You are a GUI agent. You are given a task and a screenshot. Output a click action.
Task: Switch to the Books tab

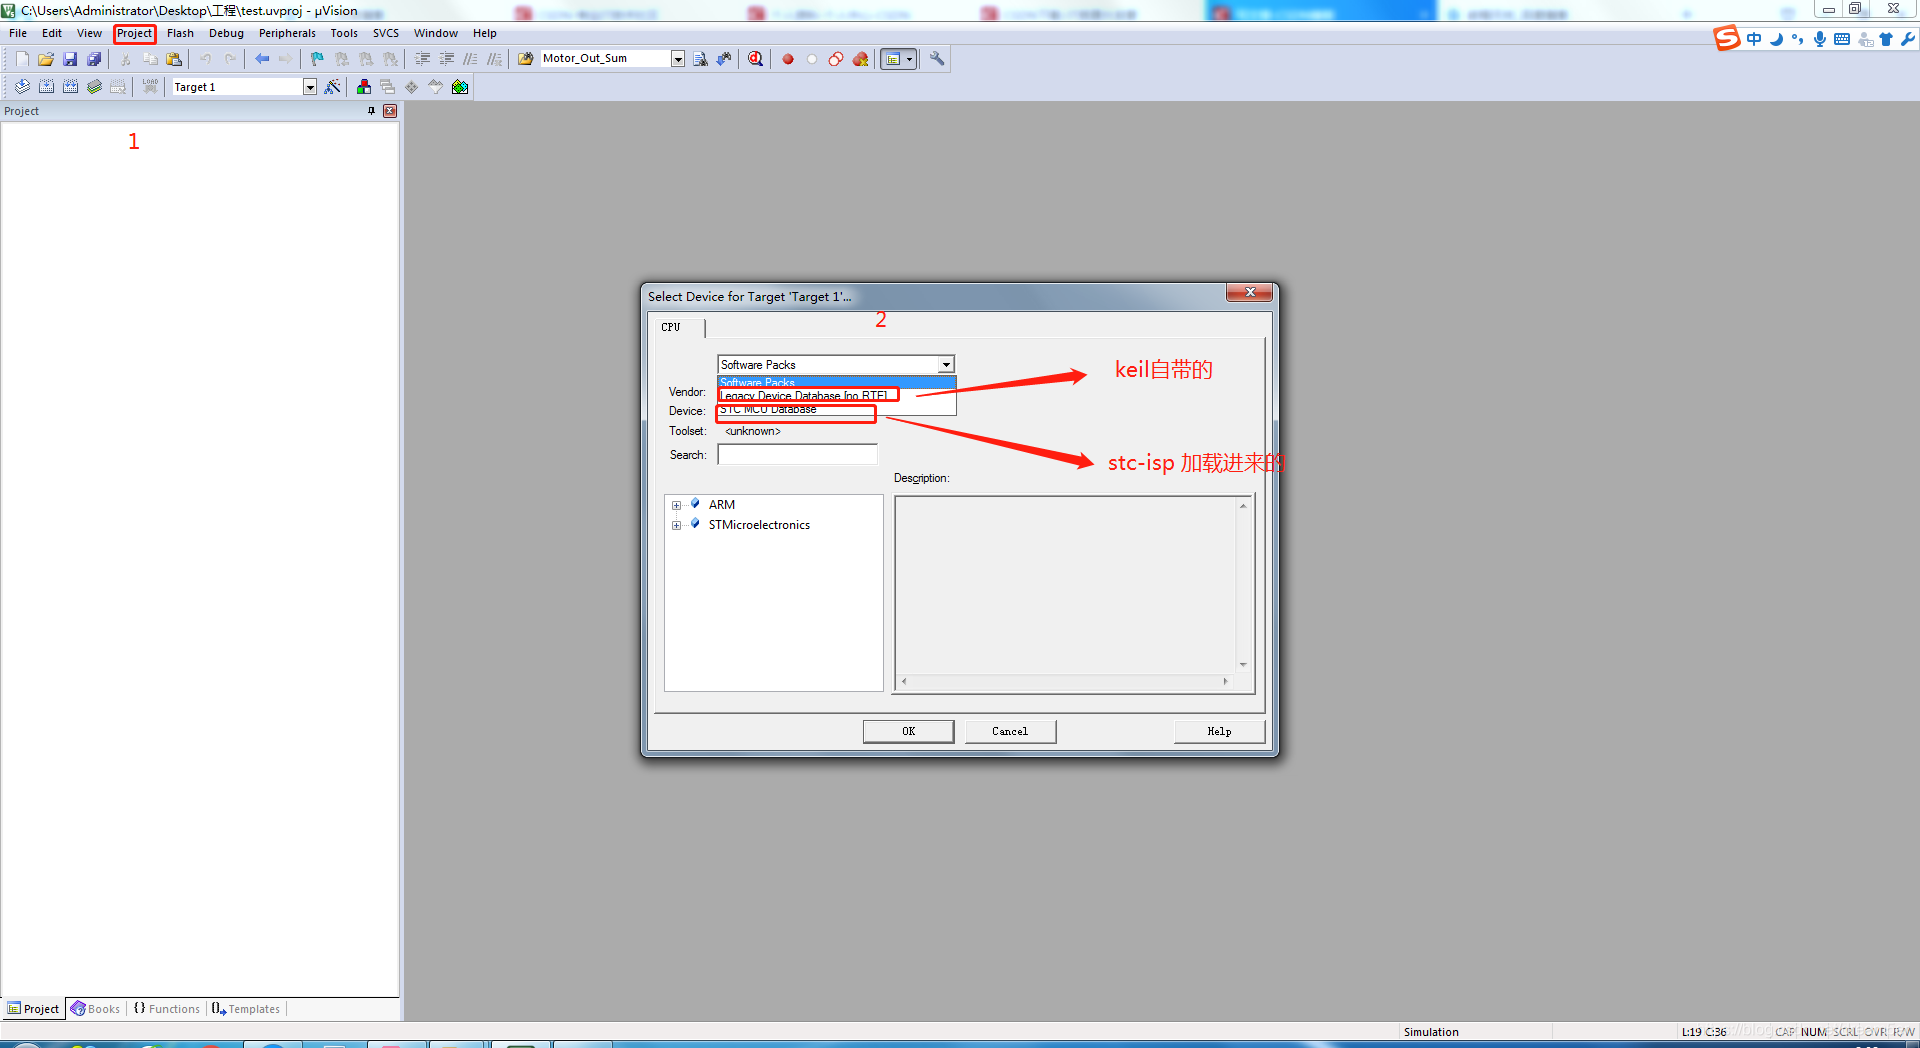click(96, 1009)
